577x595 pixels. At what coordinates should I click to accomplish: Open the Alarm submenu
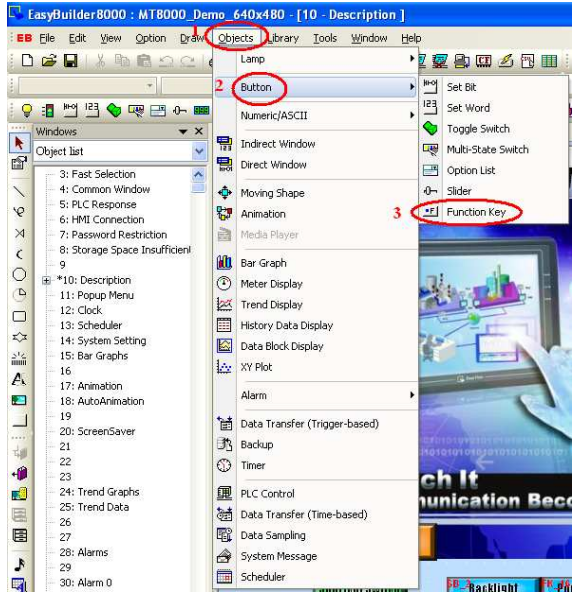pos(316,395)
